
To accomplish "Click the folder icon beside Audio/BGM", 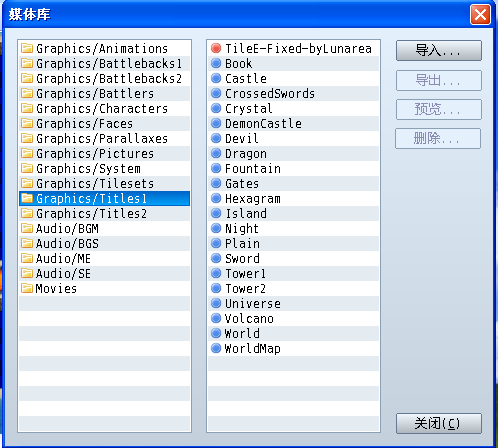I will coord(27,228).
